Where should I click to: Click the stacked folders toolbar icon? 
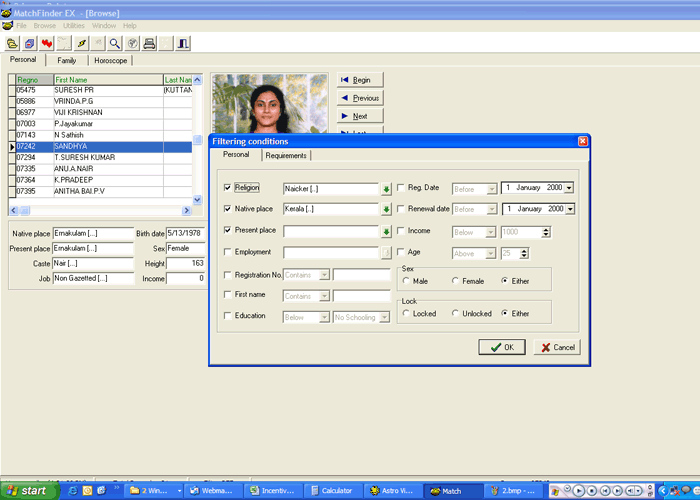12,43
